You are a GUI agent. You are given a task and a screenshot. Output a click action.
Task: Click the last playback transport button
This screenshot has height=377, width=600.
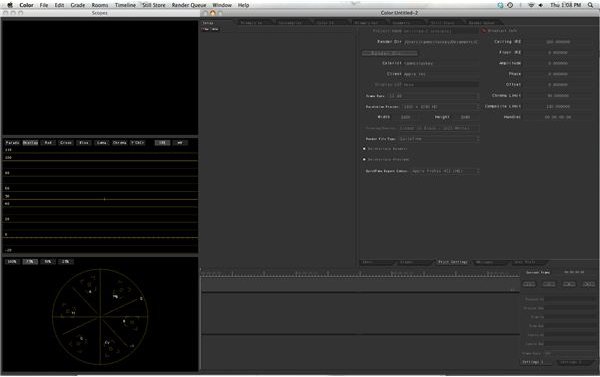pyautogui.click(x=589, y=284)
